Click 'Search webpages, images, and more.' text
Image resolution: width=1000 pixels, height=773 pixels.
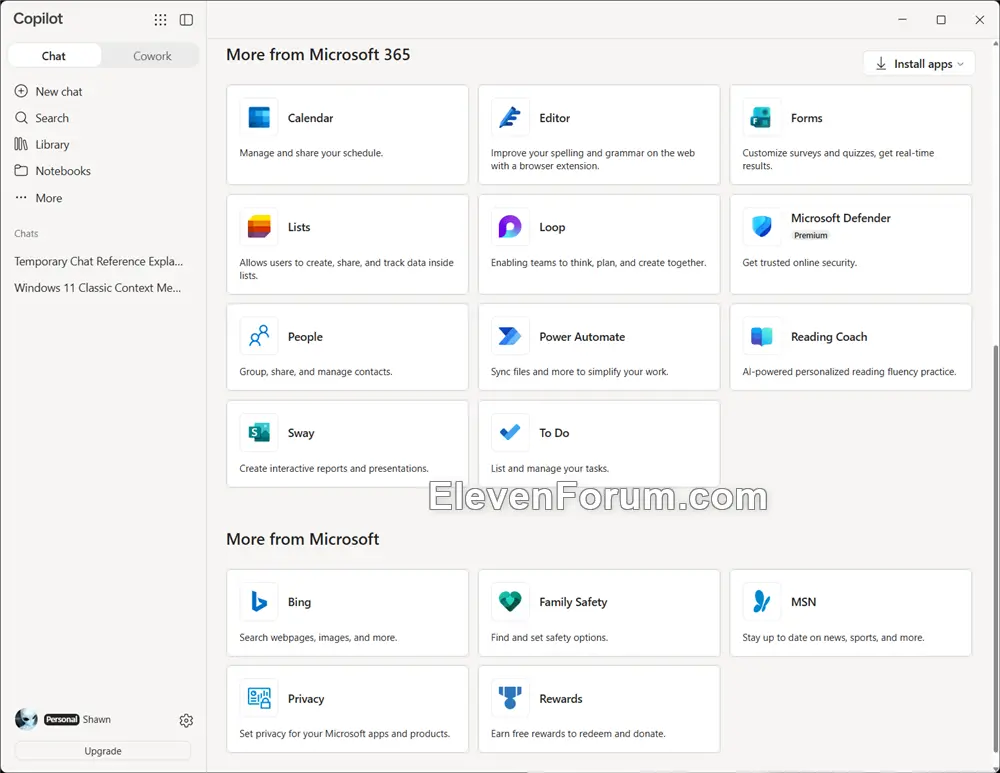pyautogui.click(x=318, y=637)
